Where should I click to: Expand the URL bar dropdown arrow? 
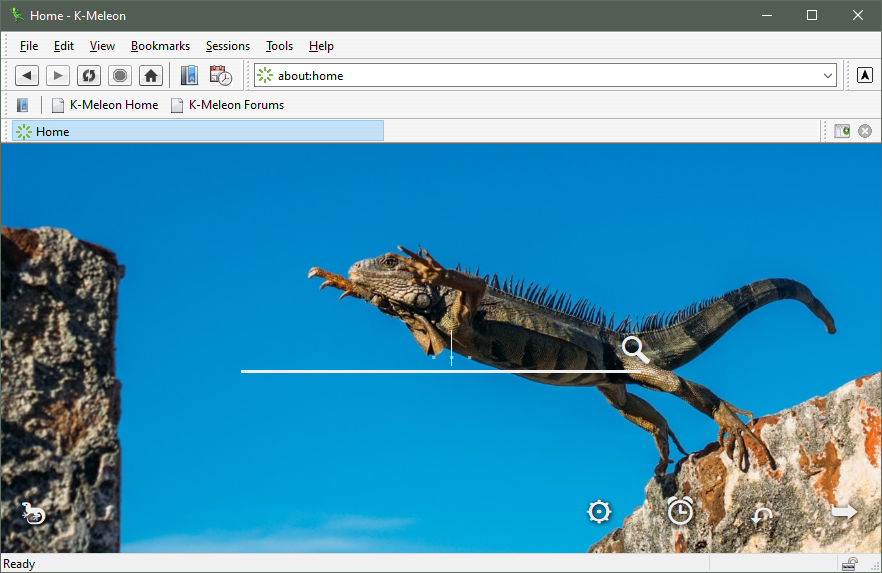click(828, 76)
